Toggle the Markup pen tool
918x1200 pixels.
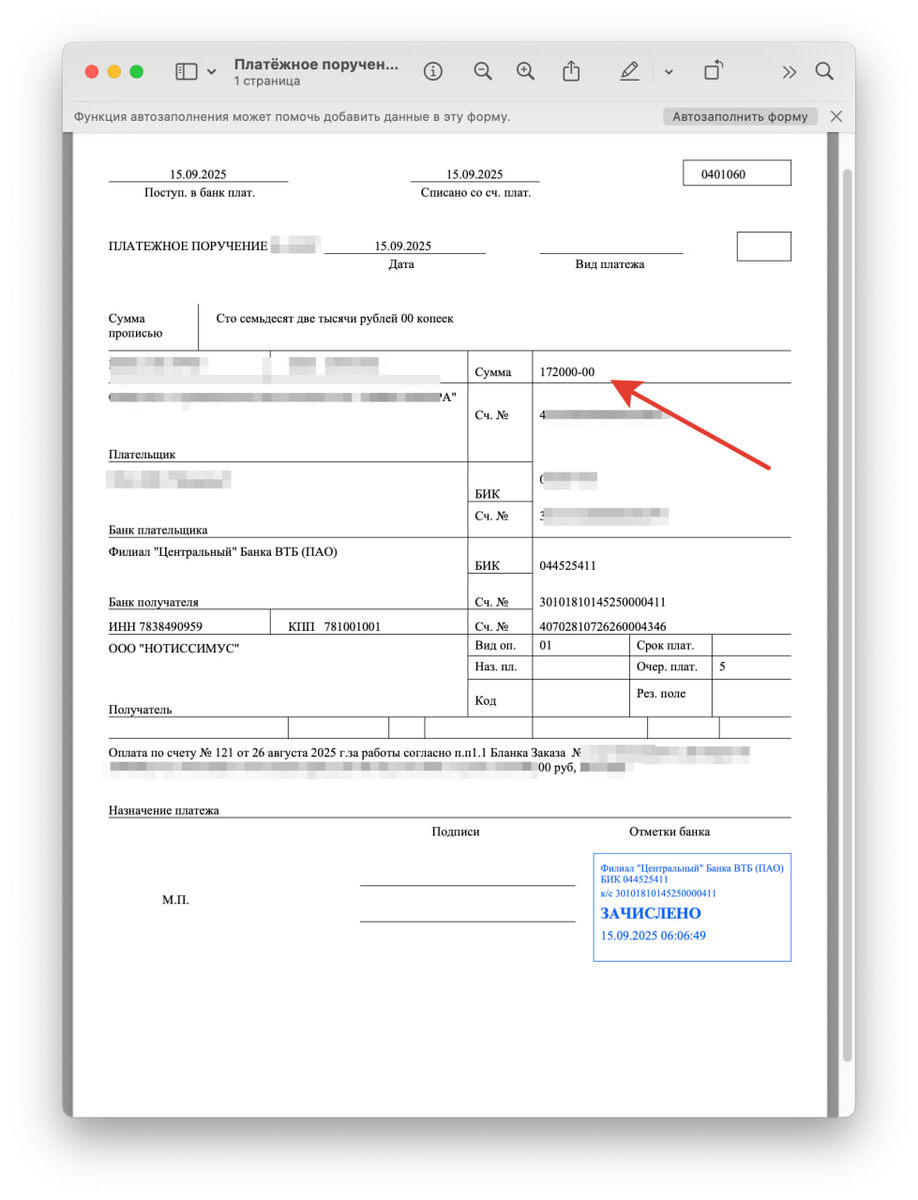[x=629, y=71]
